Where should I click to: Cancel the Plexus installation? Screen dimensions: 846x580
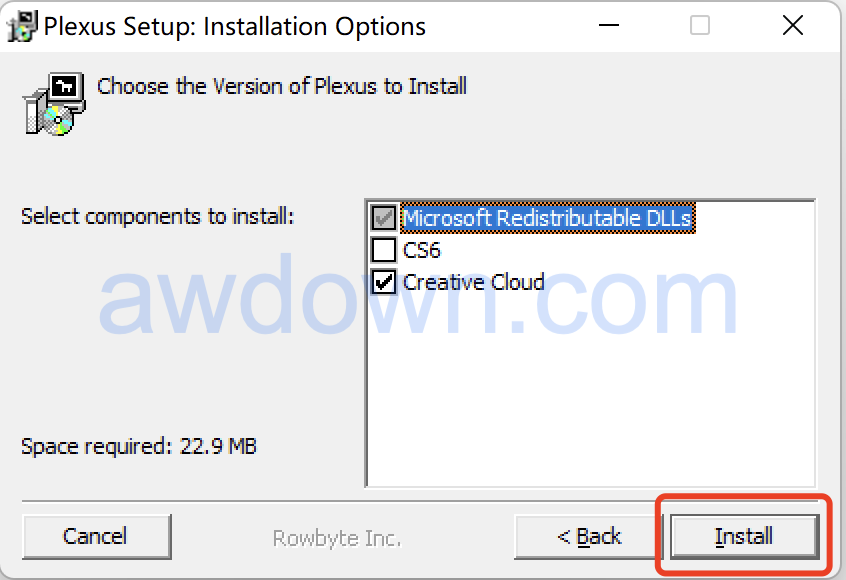pyautogui.click(x=95, y=537)
